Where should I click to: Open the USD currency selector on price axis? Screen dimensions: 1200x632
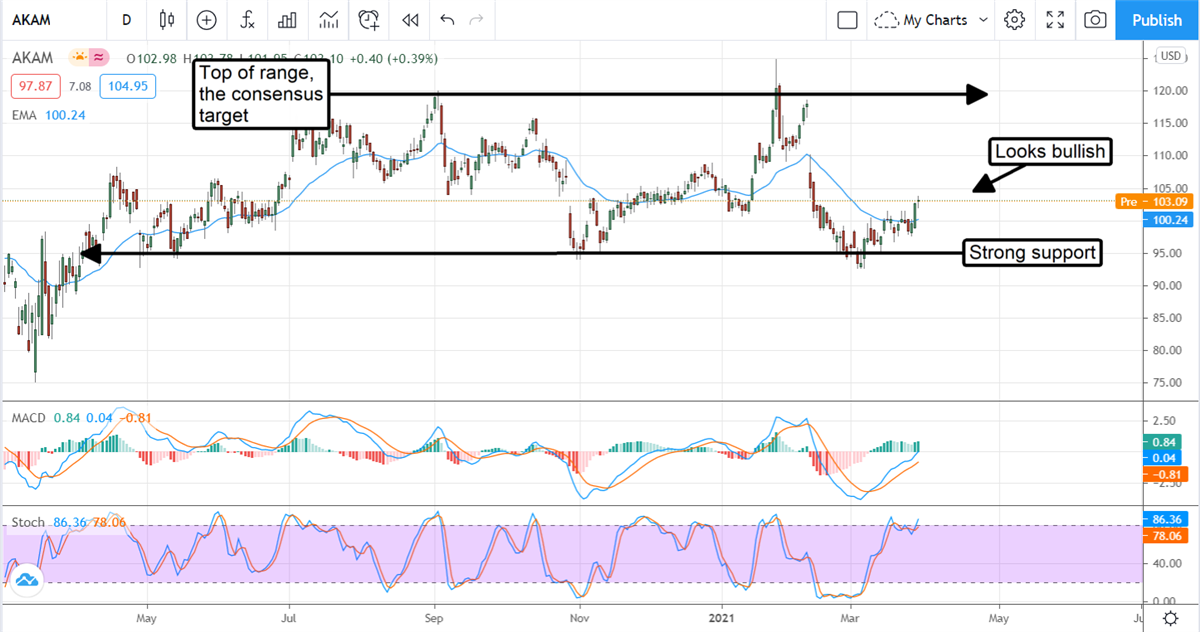click(1170, 54)
